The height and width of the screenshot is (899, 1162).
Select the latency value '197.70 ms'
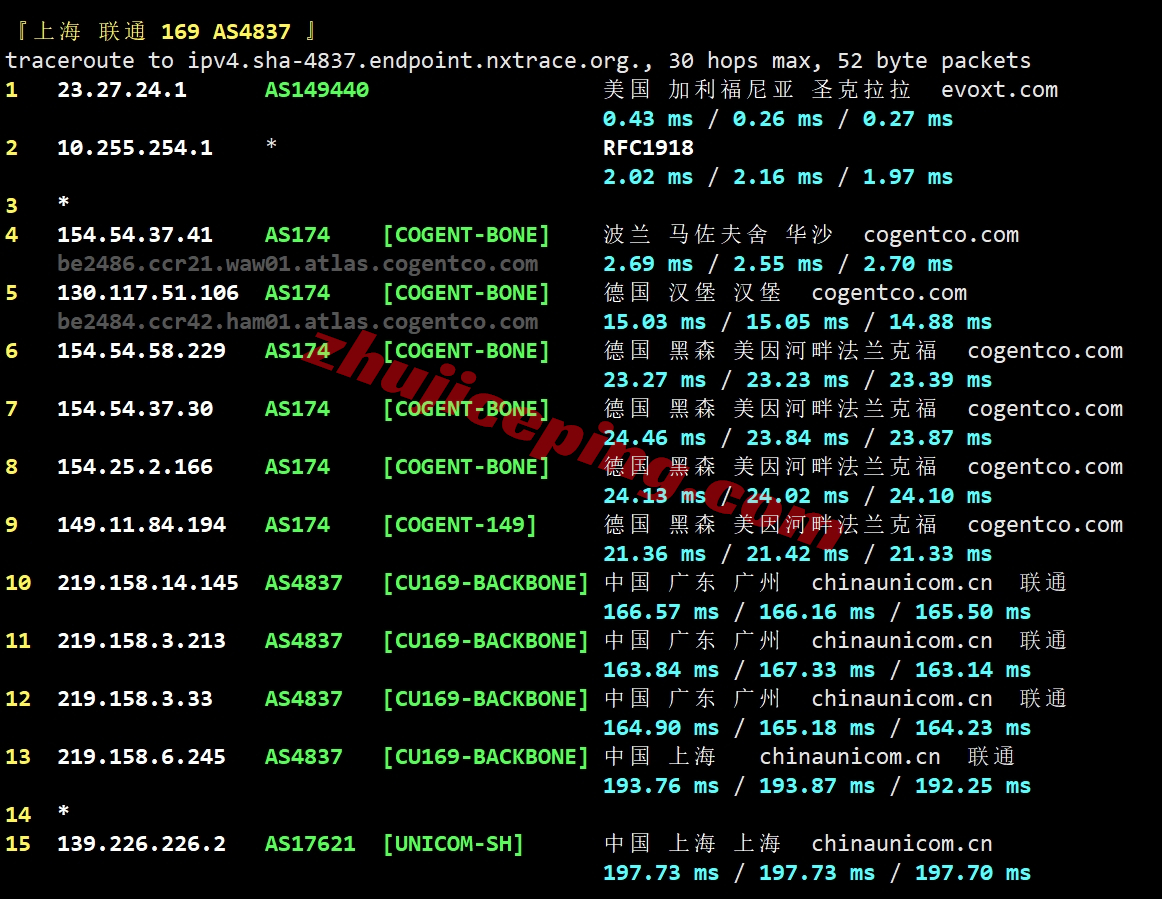click(973, 873)
